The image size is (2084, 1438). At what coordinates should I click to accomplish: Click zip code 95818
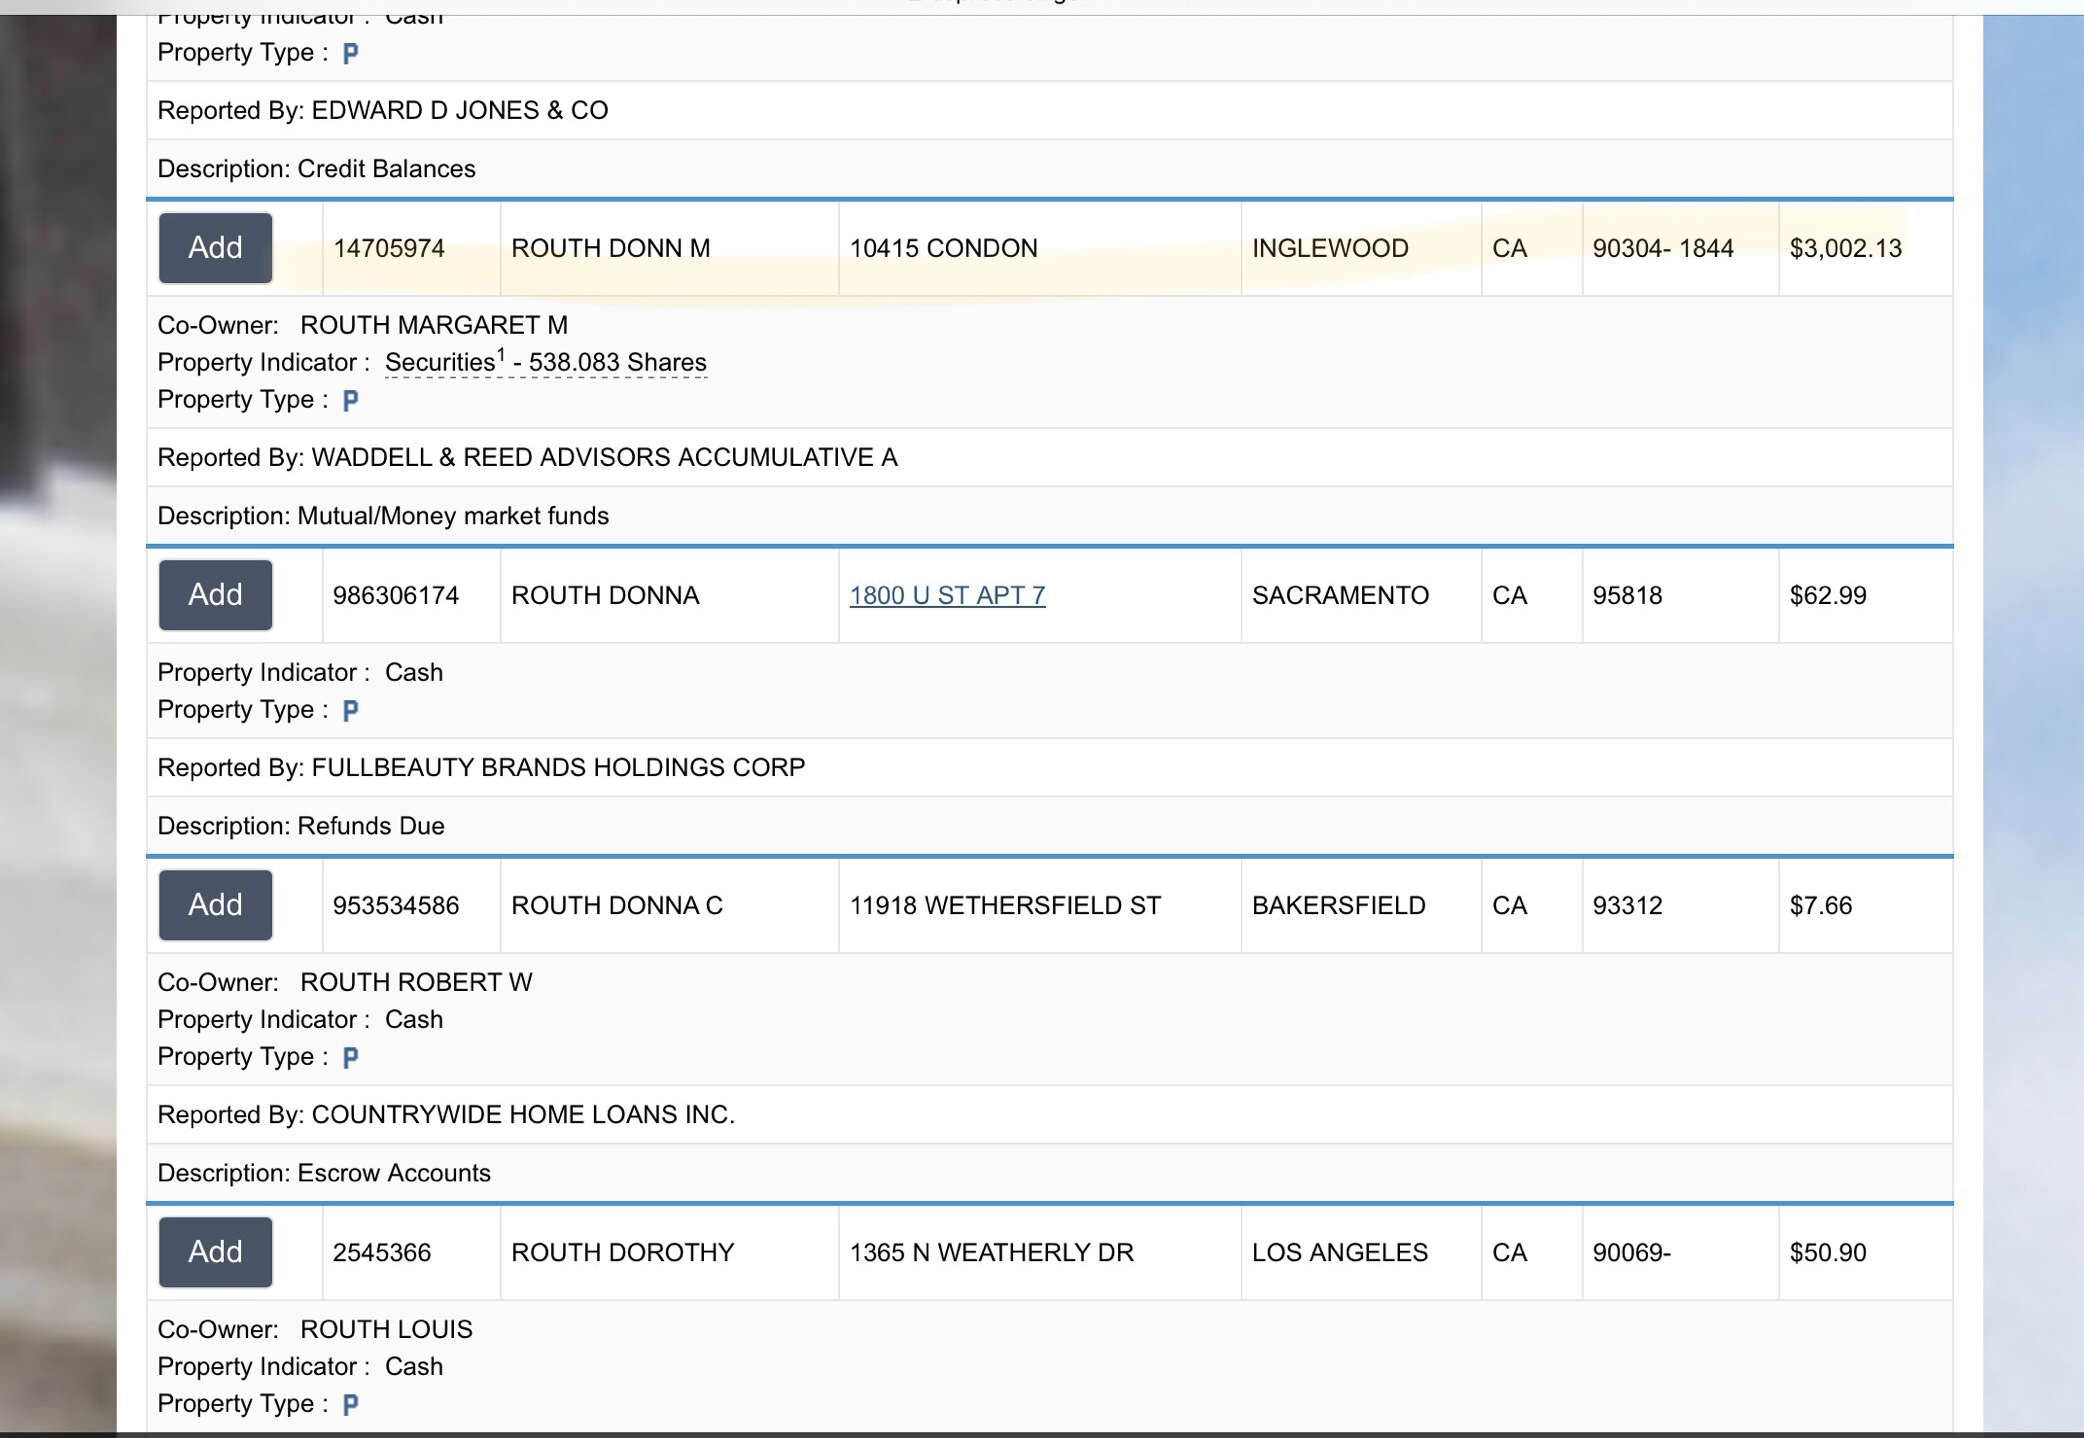pos(1627,595)
